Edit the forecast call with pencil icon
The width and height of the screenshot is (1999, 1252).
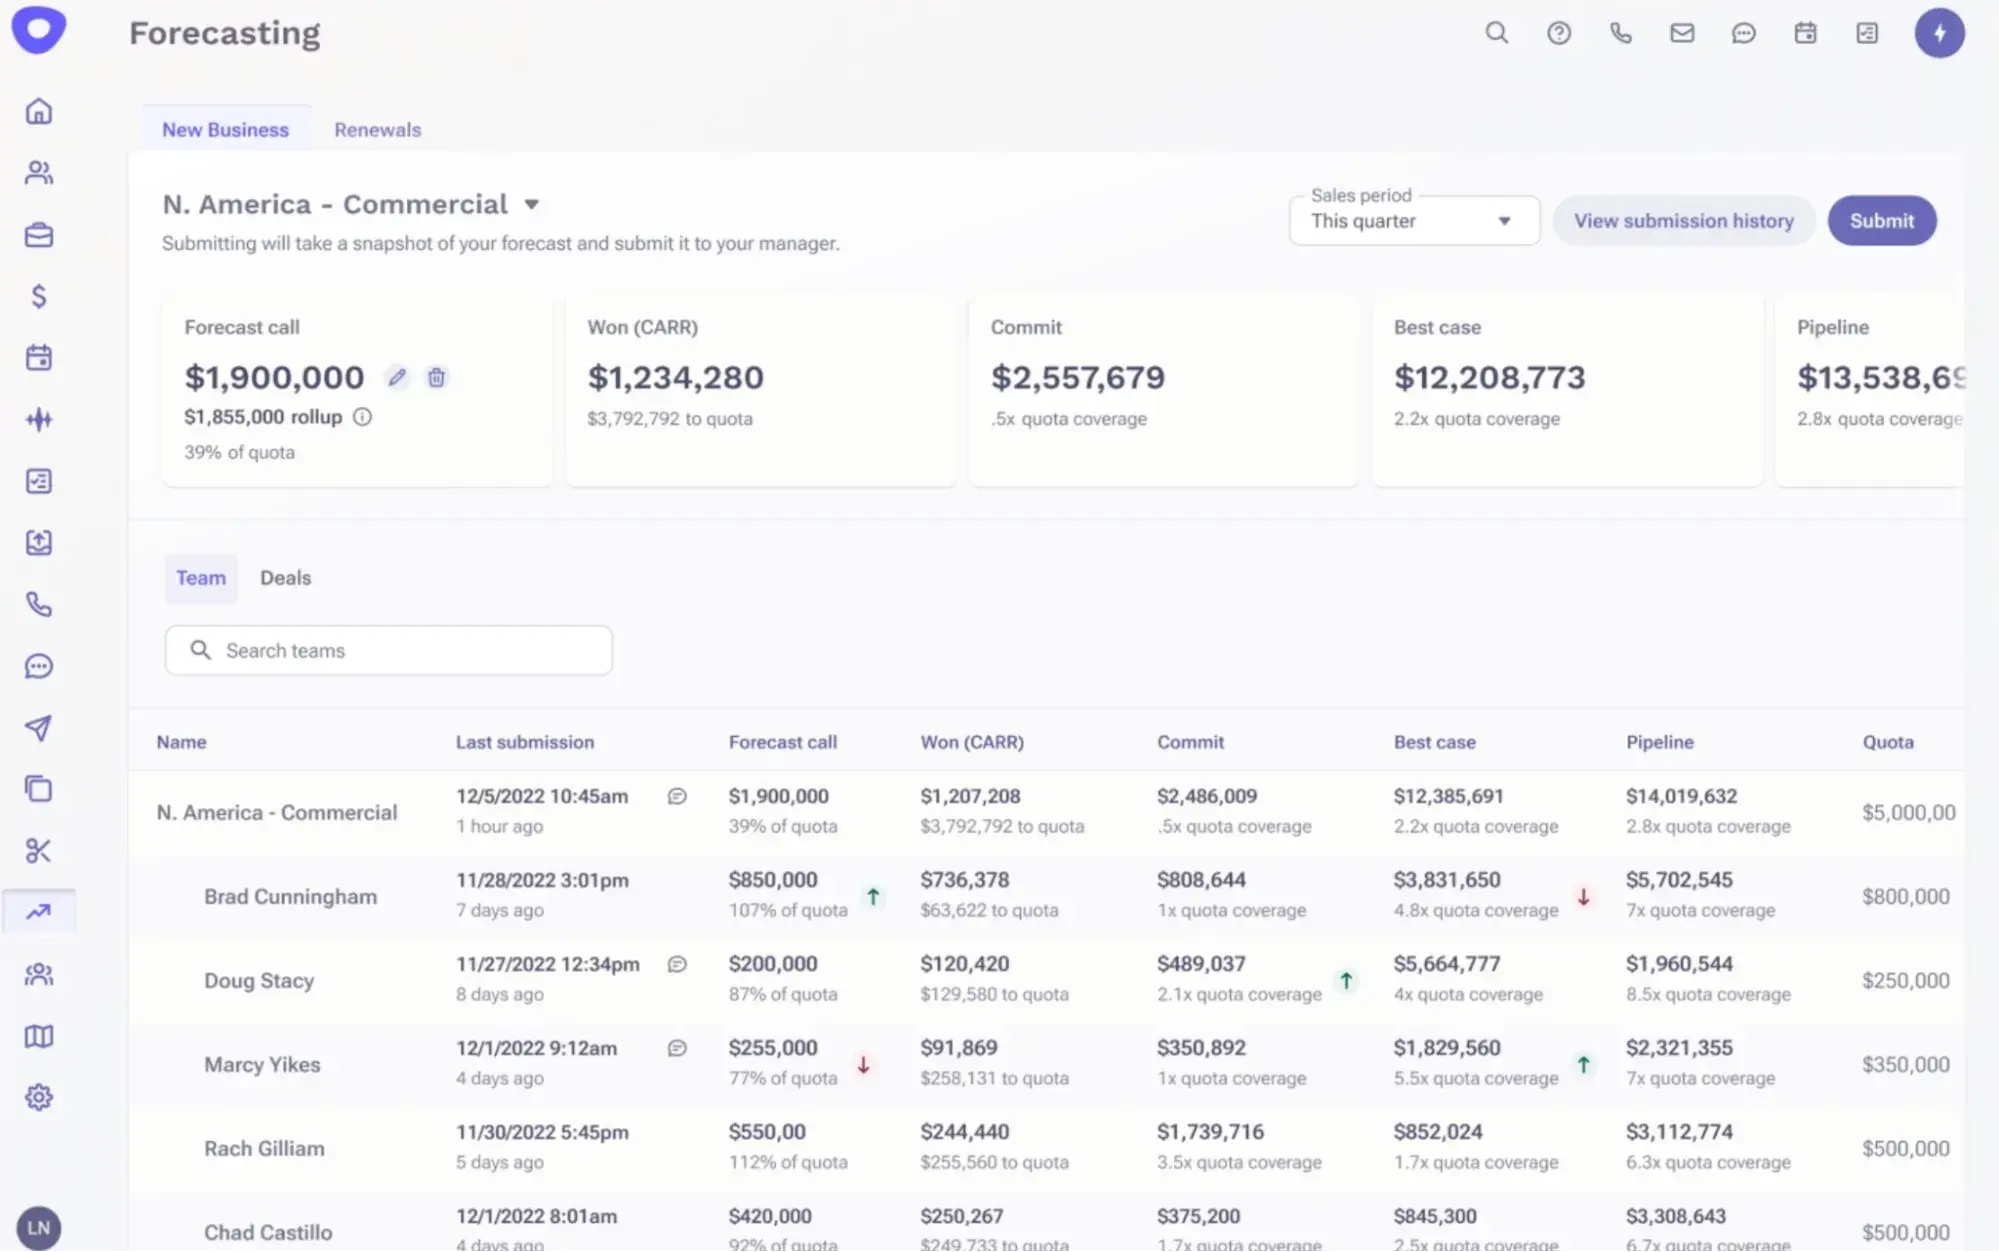coord(397,377)
